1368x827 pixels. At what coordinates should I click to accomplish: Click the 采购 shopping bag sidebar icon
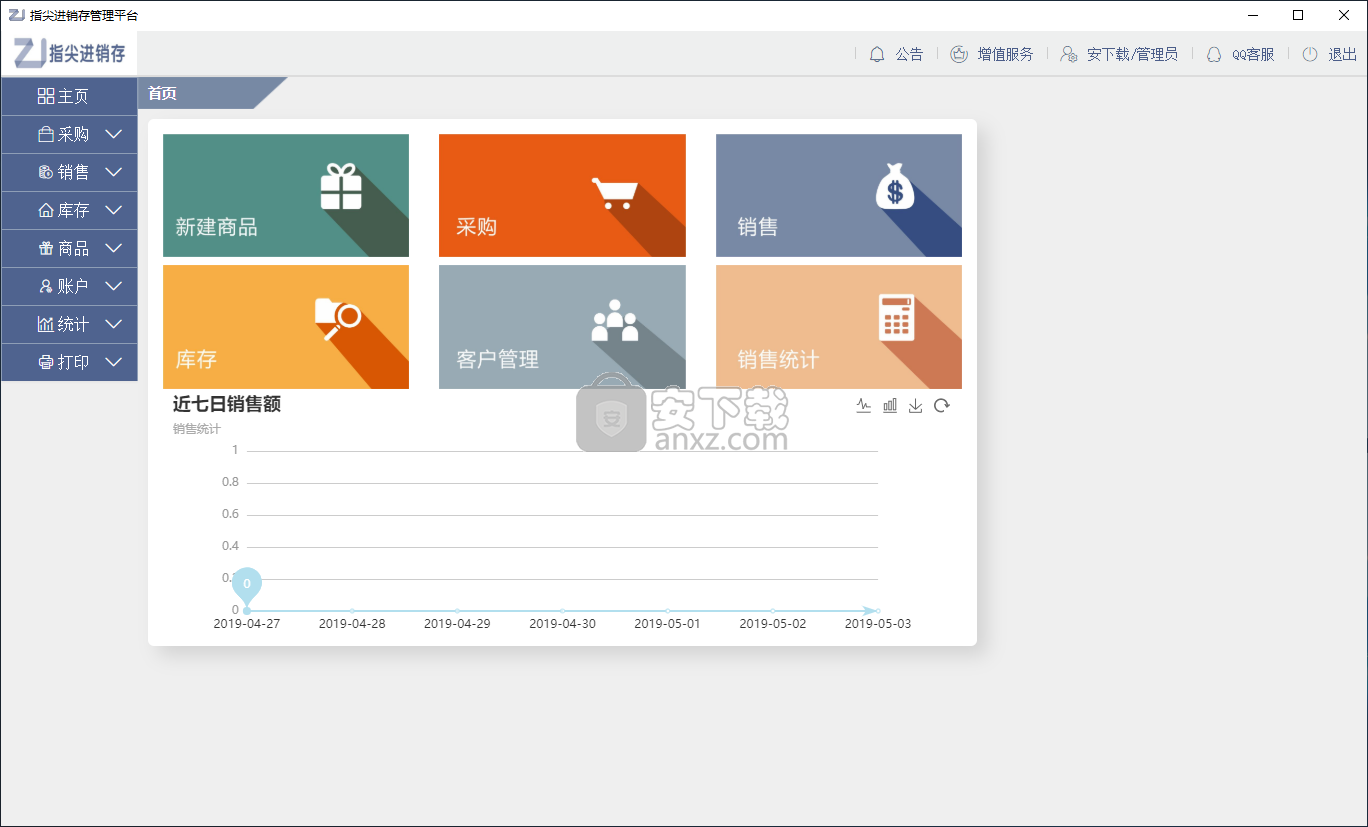pyautogui.click(x=45, y=134)
